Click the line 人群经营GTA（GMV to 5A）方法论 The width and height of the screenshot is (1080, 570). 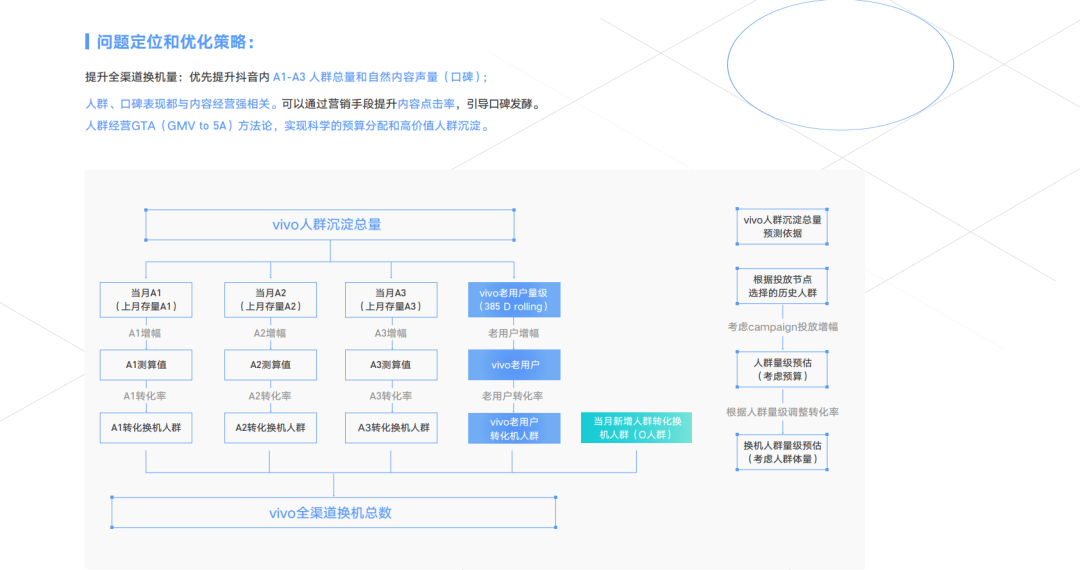pyautogui.click(x=287, y=126)
